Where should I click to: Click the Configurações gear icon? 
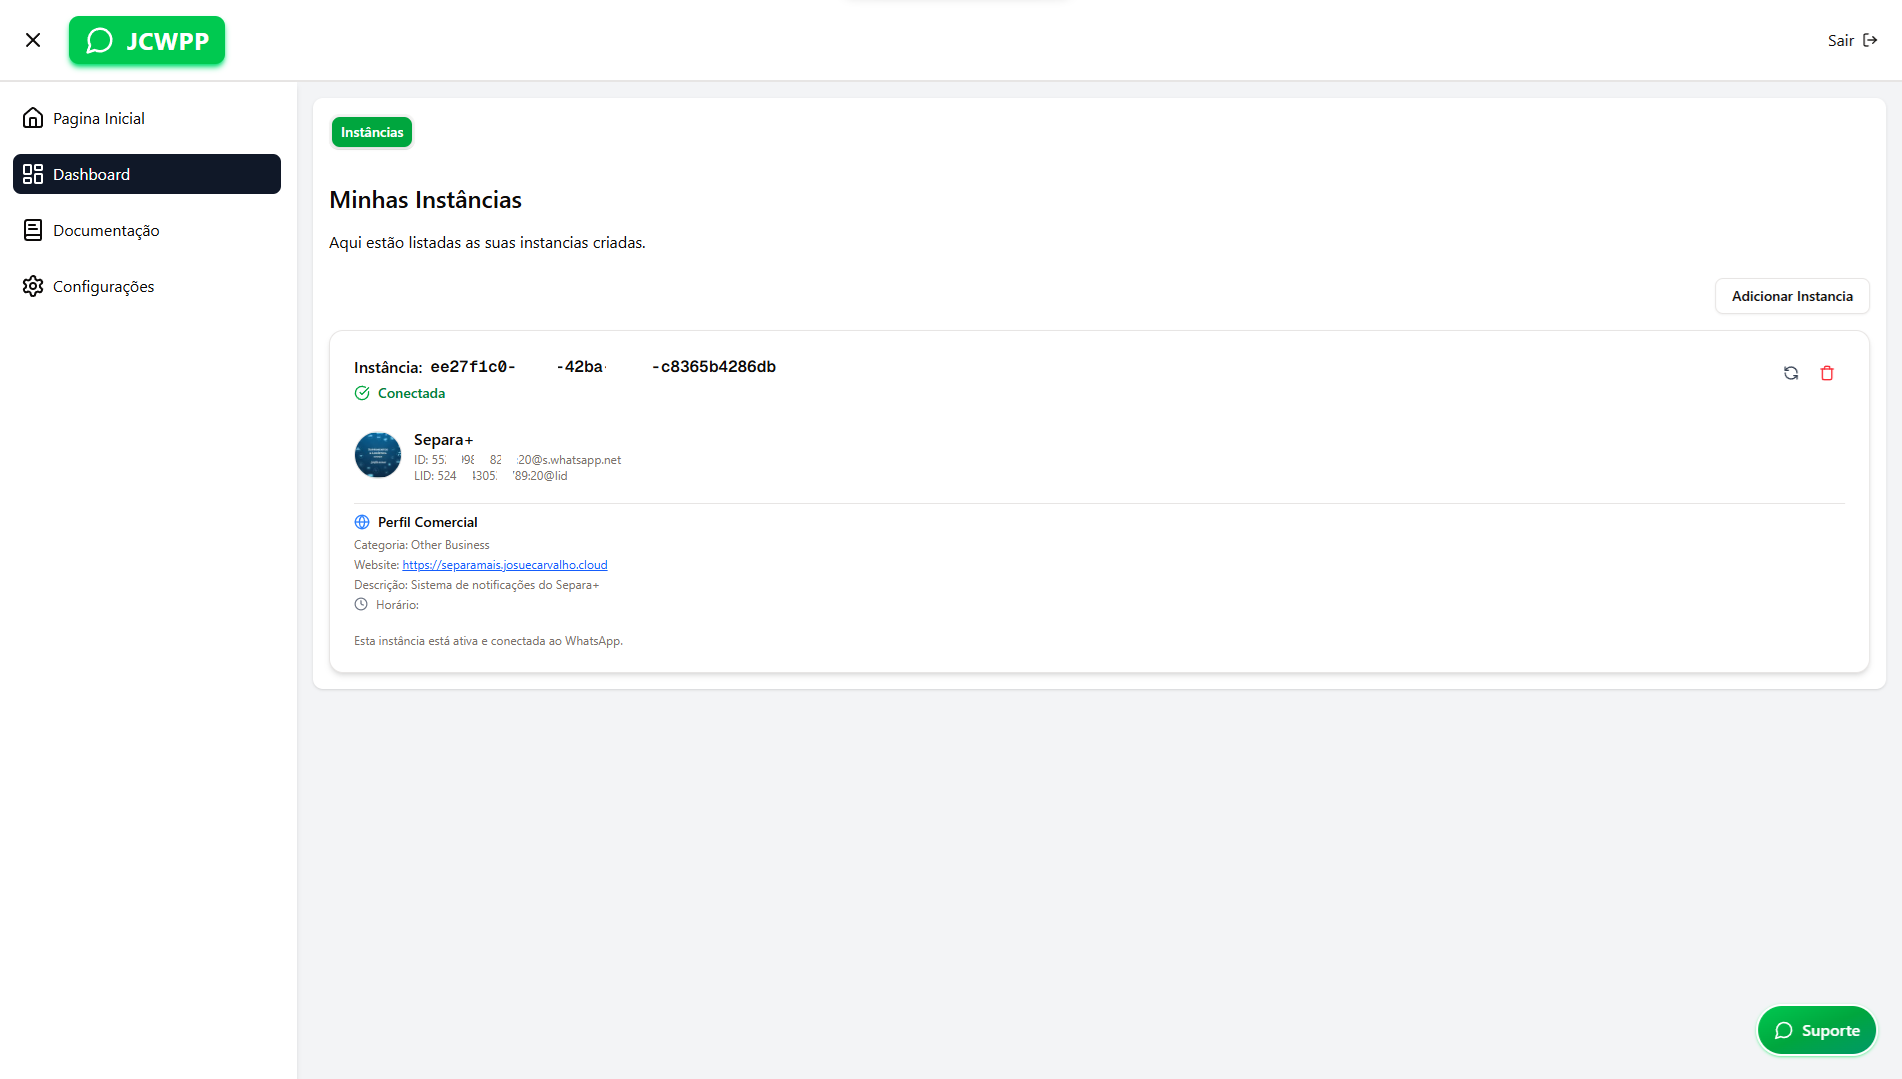click(x=33, y=286)
